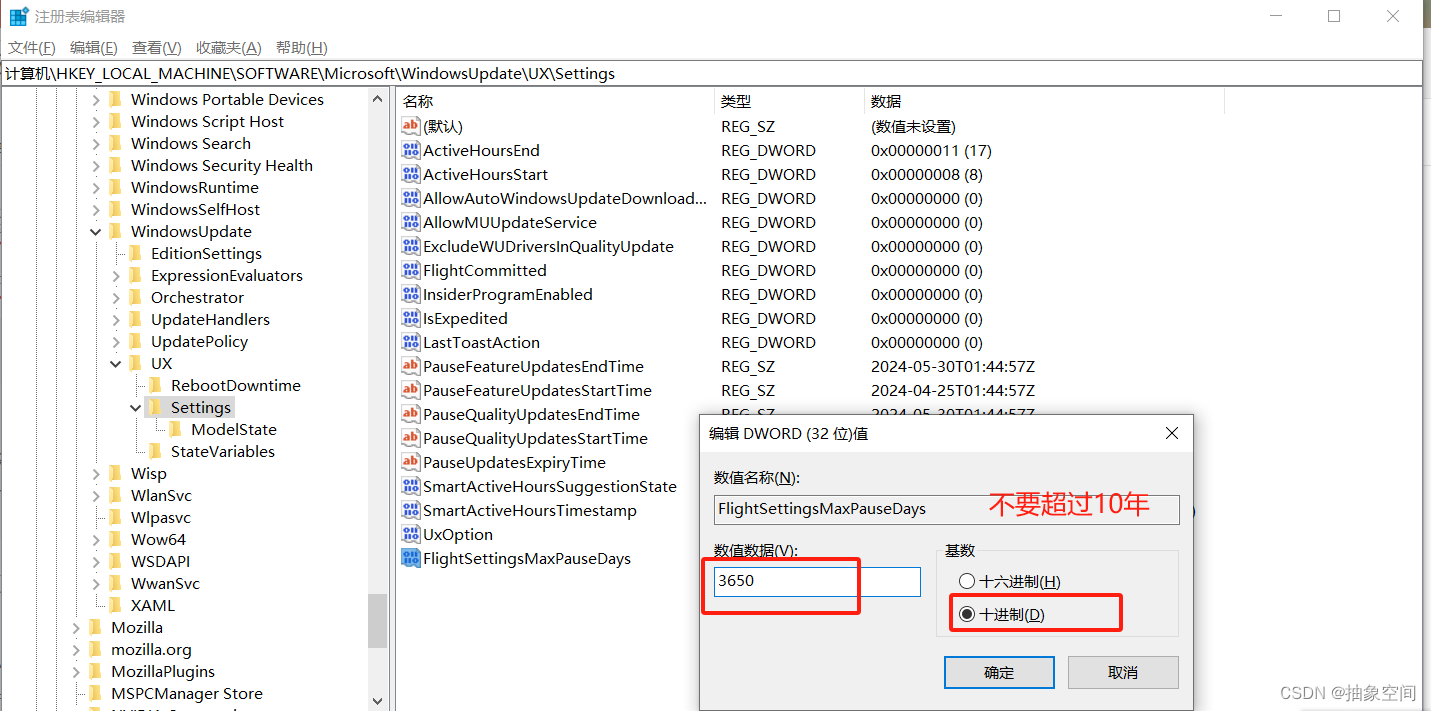Click PauseQualityUpdatesEndTime string icon
Viewport: 1431px width, 711px height.
411,414
